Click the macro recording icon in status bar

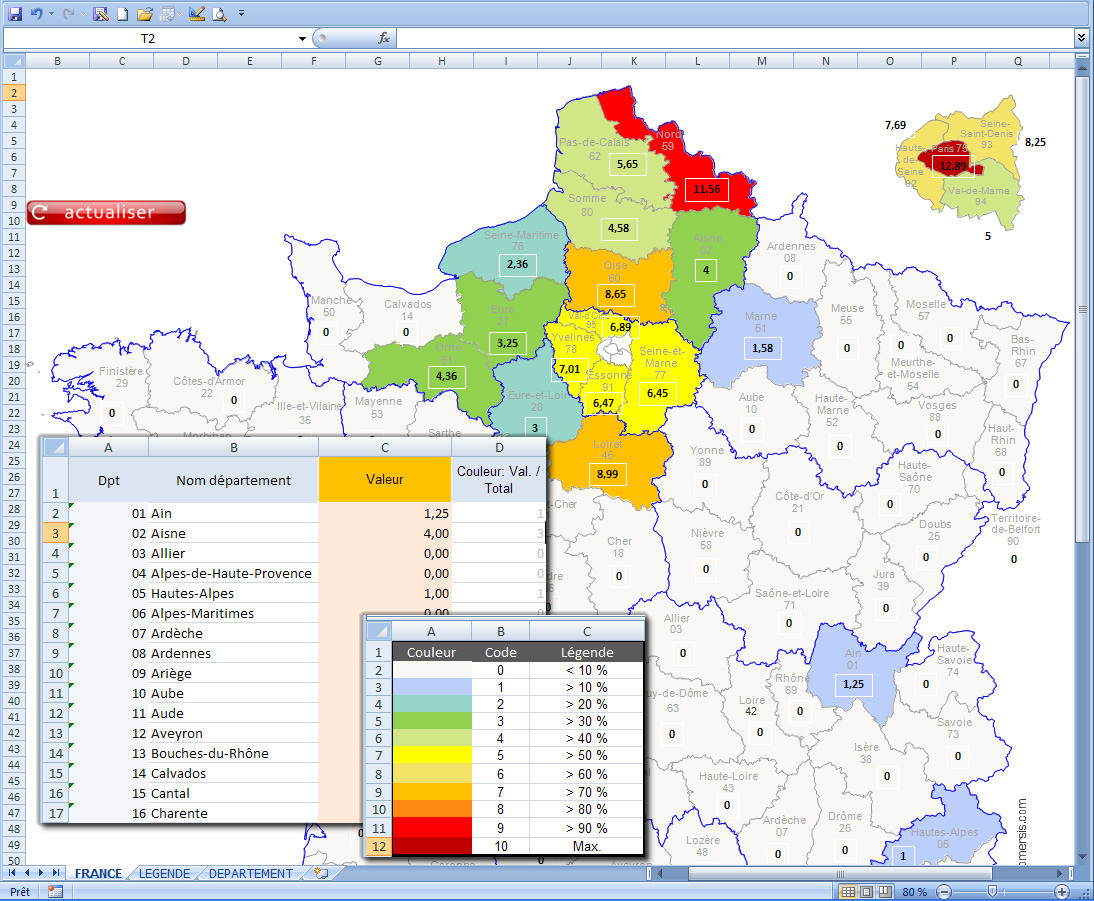click(x=55, y=891)
